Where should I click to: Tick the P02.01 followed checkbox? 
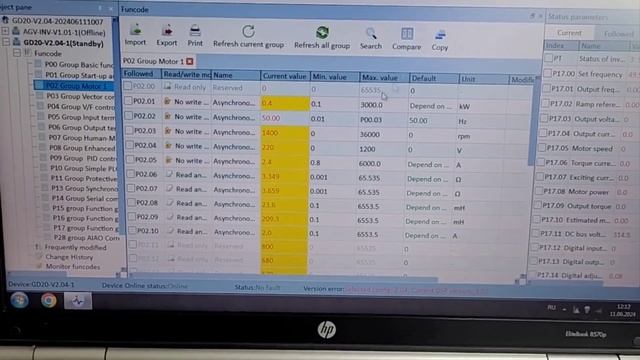pos(128,101)
